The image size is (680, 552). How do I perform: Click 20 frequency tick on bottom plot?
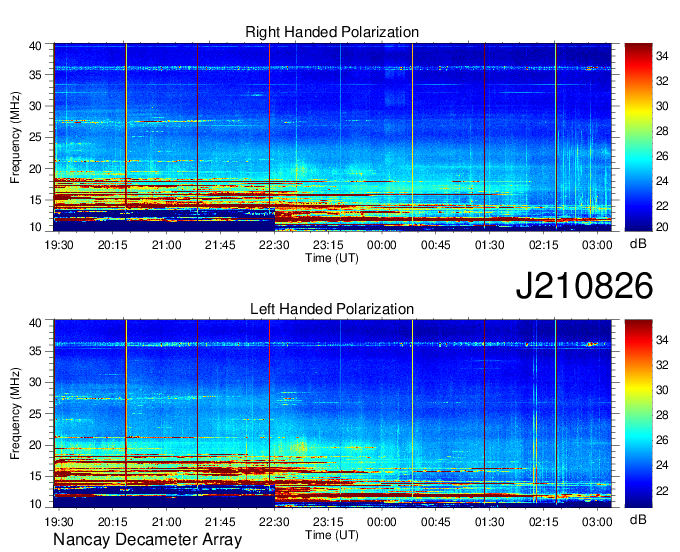pos(36,445)
